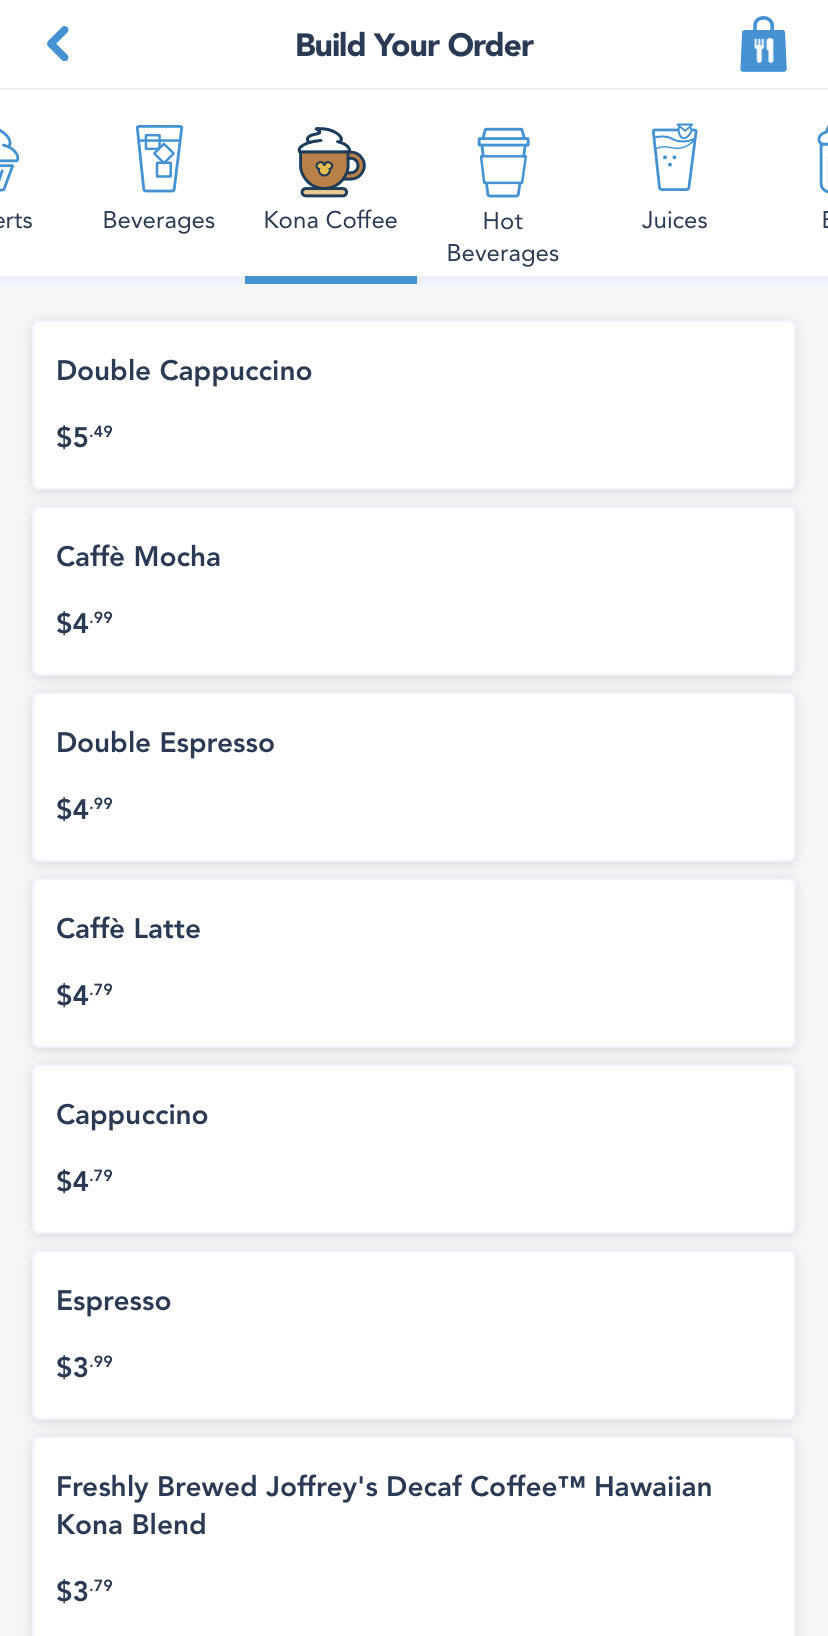Switch to the Beverages tab label
The width and height of the screenshot is (828, 1636).
[159, 220]
